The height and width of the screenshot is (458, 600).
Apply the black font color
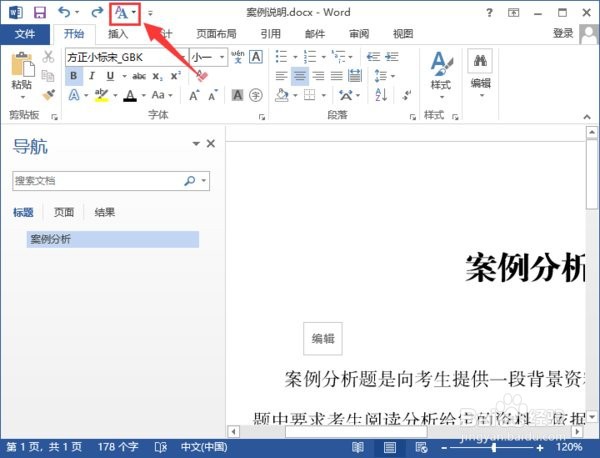click(130, 95)
